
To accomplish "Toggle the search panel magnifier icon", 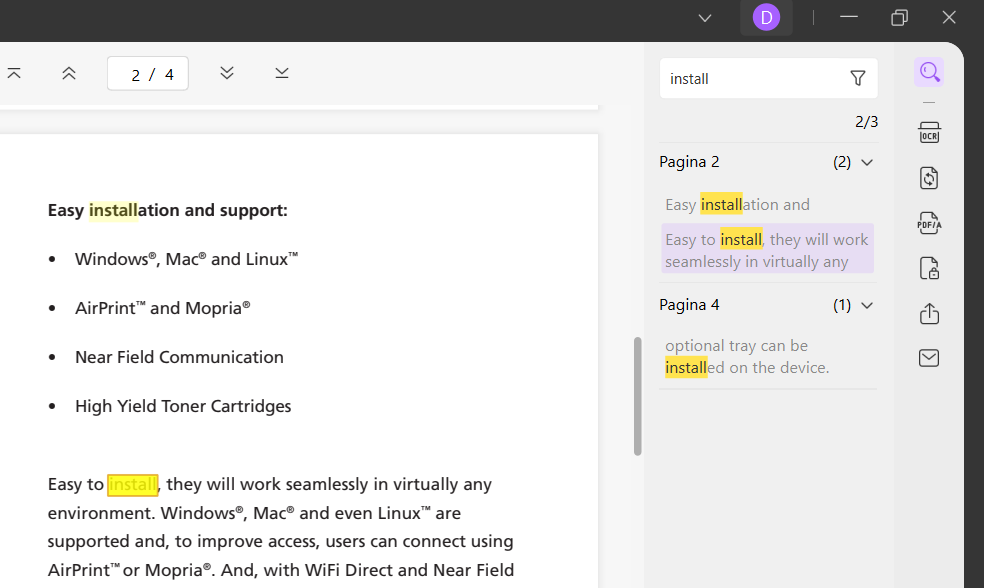I will pyautogui.click(x=929, y=72).
